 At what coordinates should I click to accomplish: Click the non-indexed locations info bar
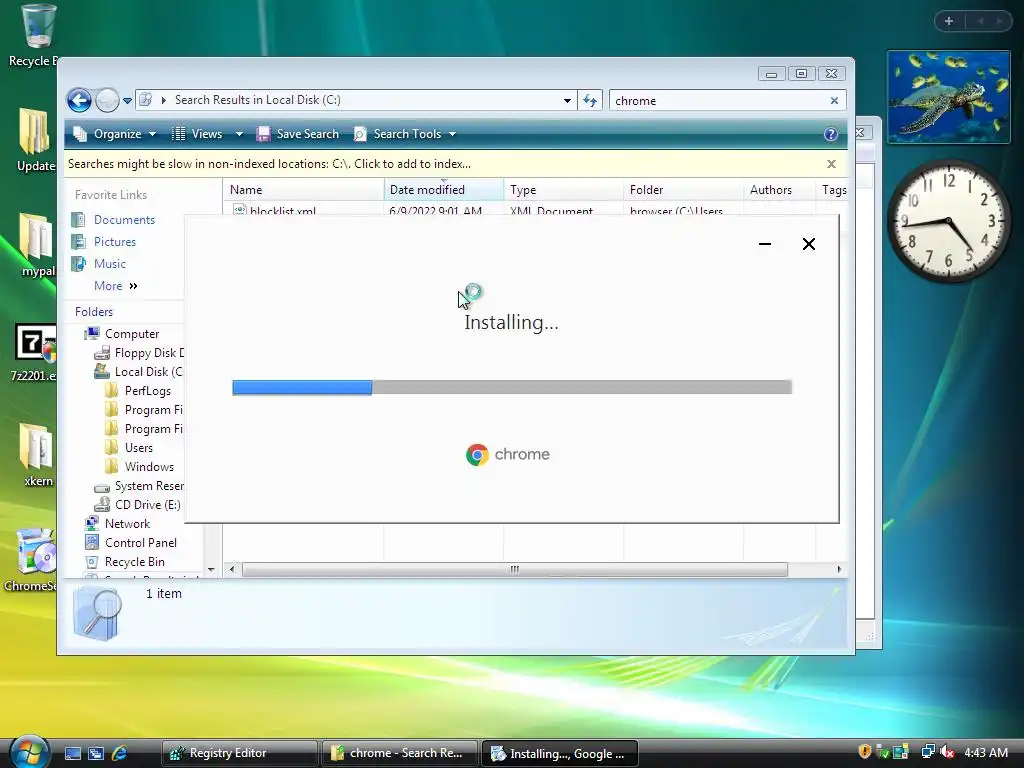tap(269, 164)
